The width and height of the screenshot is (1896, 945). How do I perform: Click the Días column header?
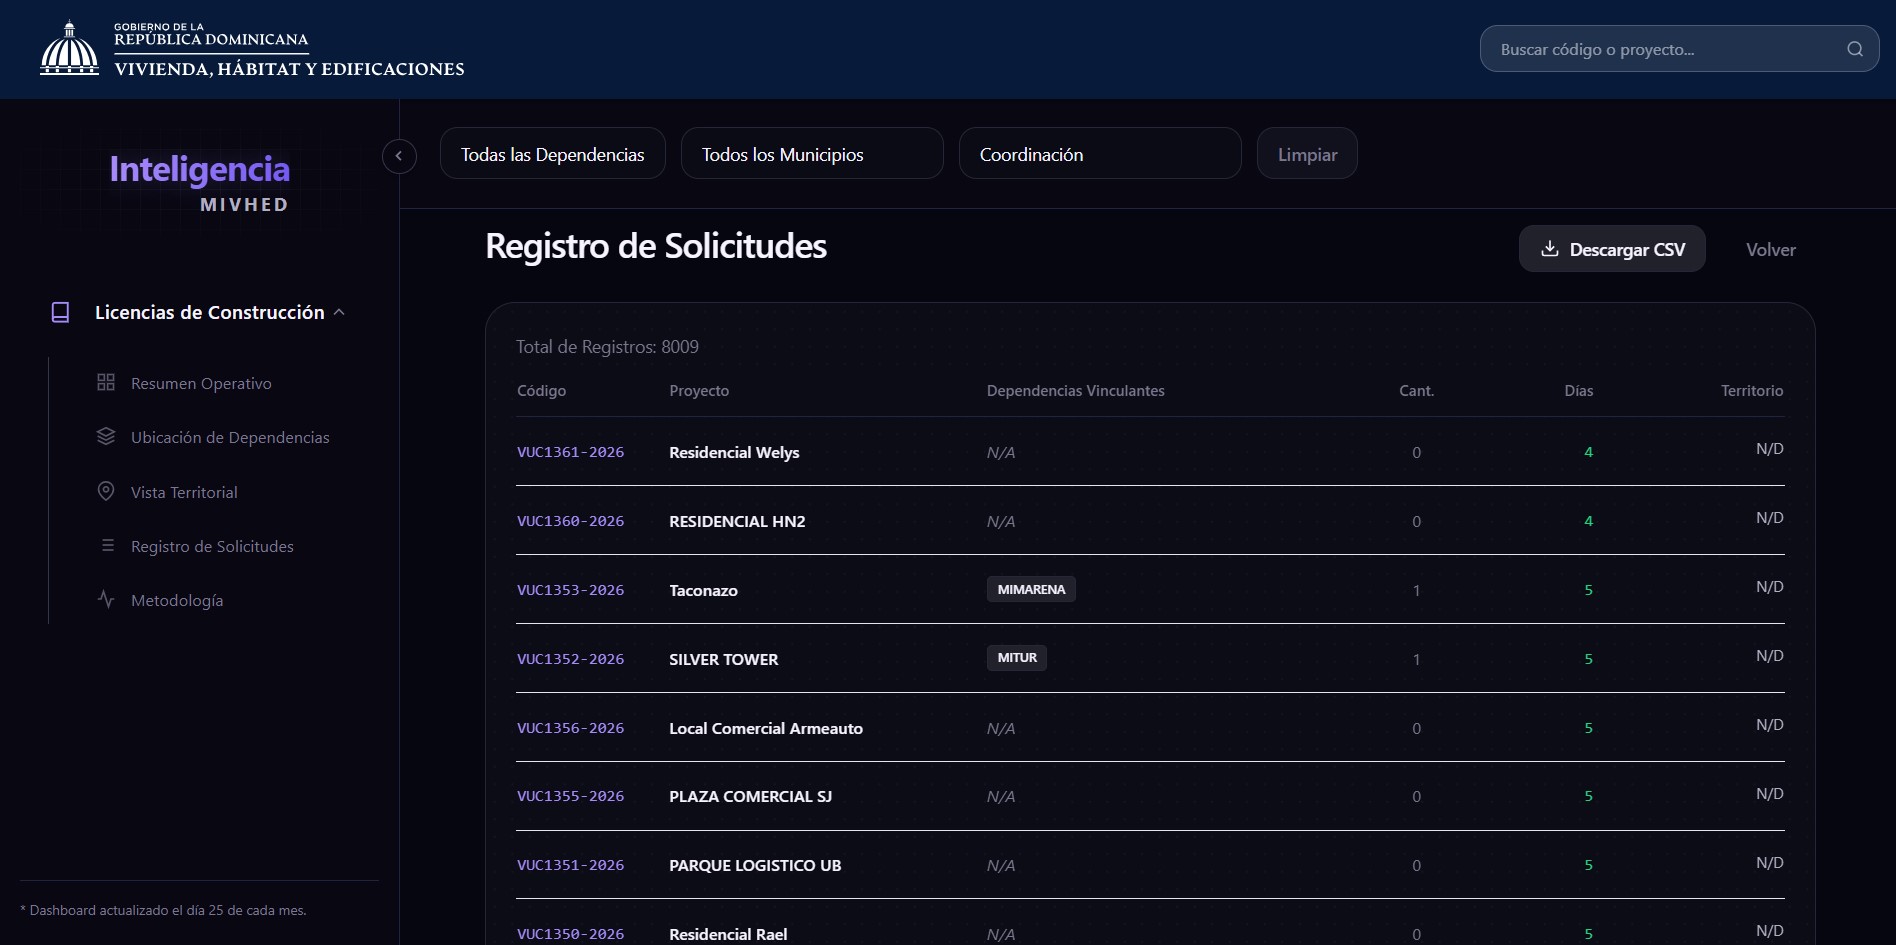click(1578, 390)
